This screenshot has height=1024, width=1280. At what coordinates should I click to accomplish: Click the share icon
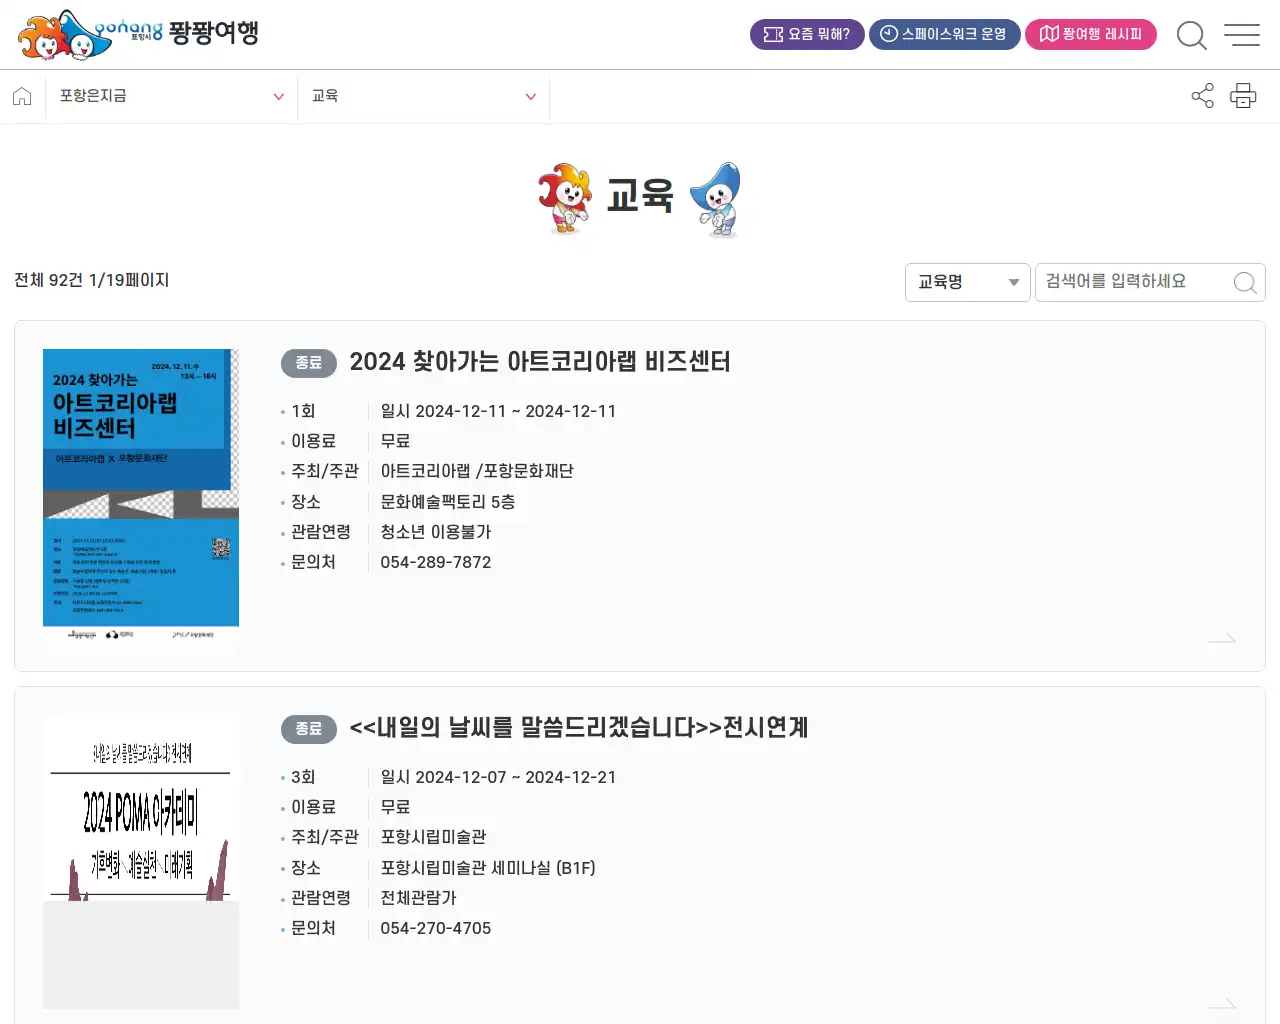[x=1202, y=96]
